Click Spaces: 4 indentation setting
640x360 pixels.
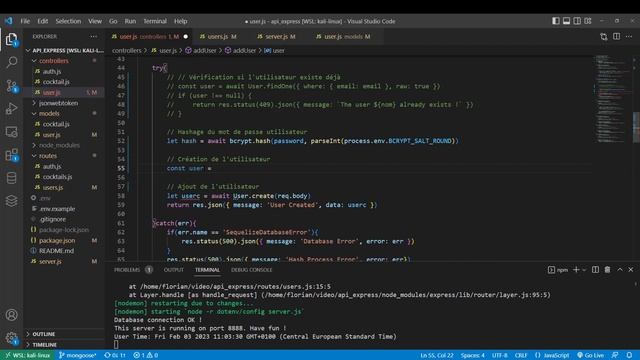473,355
